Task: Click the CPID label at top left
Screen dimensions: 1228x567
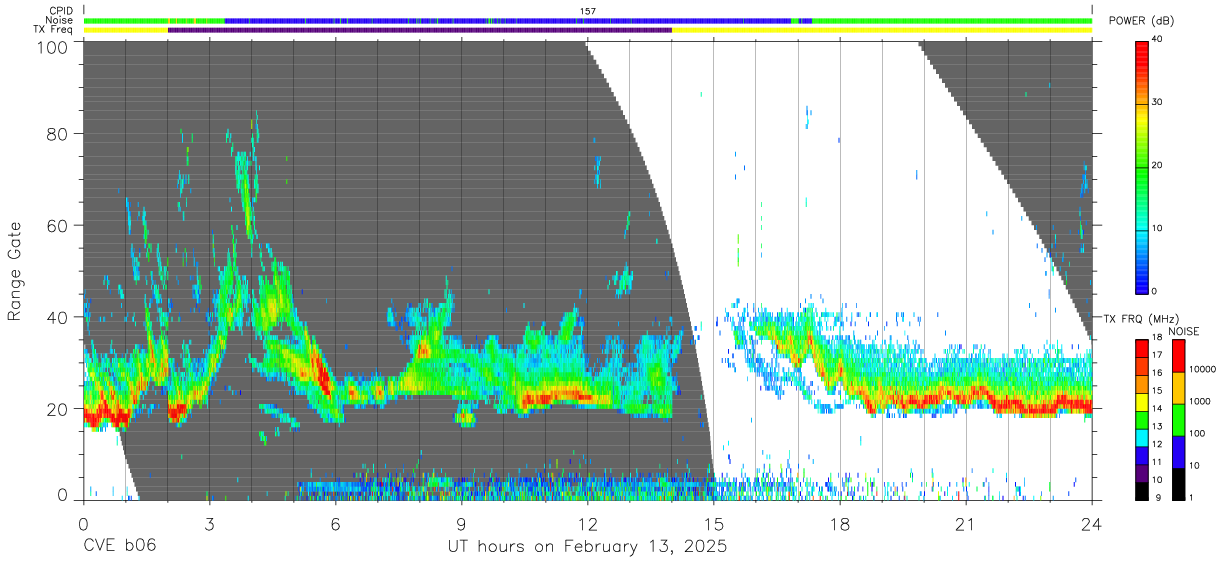Action: tap(60, 11)
